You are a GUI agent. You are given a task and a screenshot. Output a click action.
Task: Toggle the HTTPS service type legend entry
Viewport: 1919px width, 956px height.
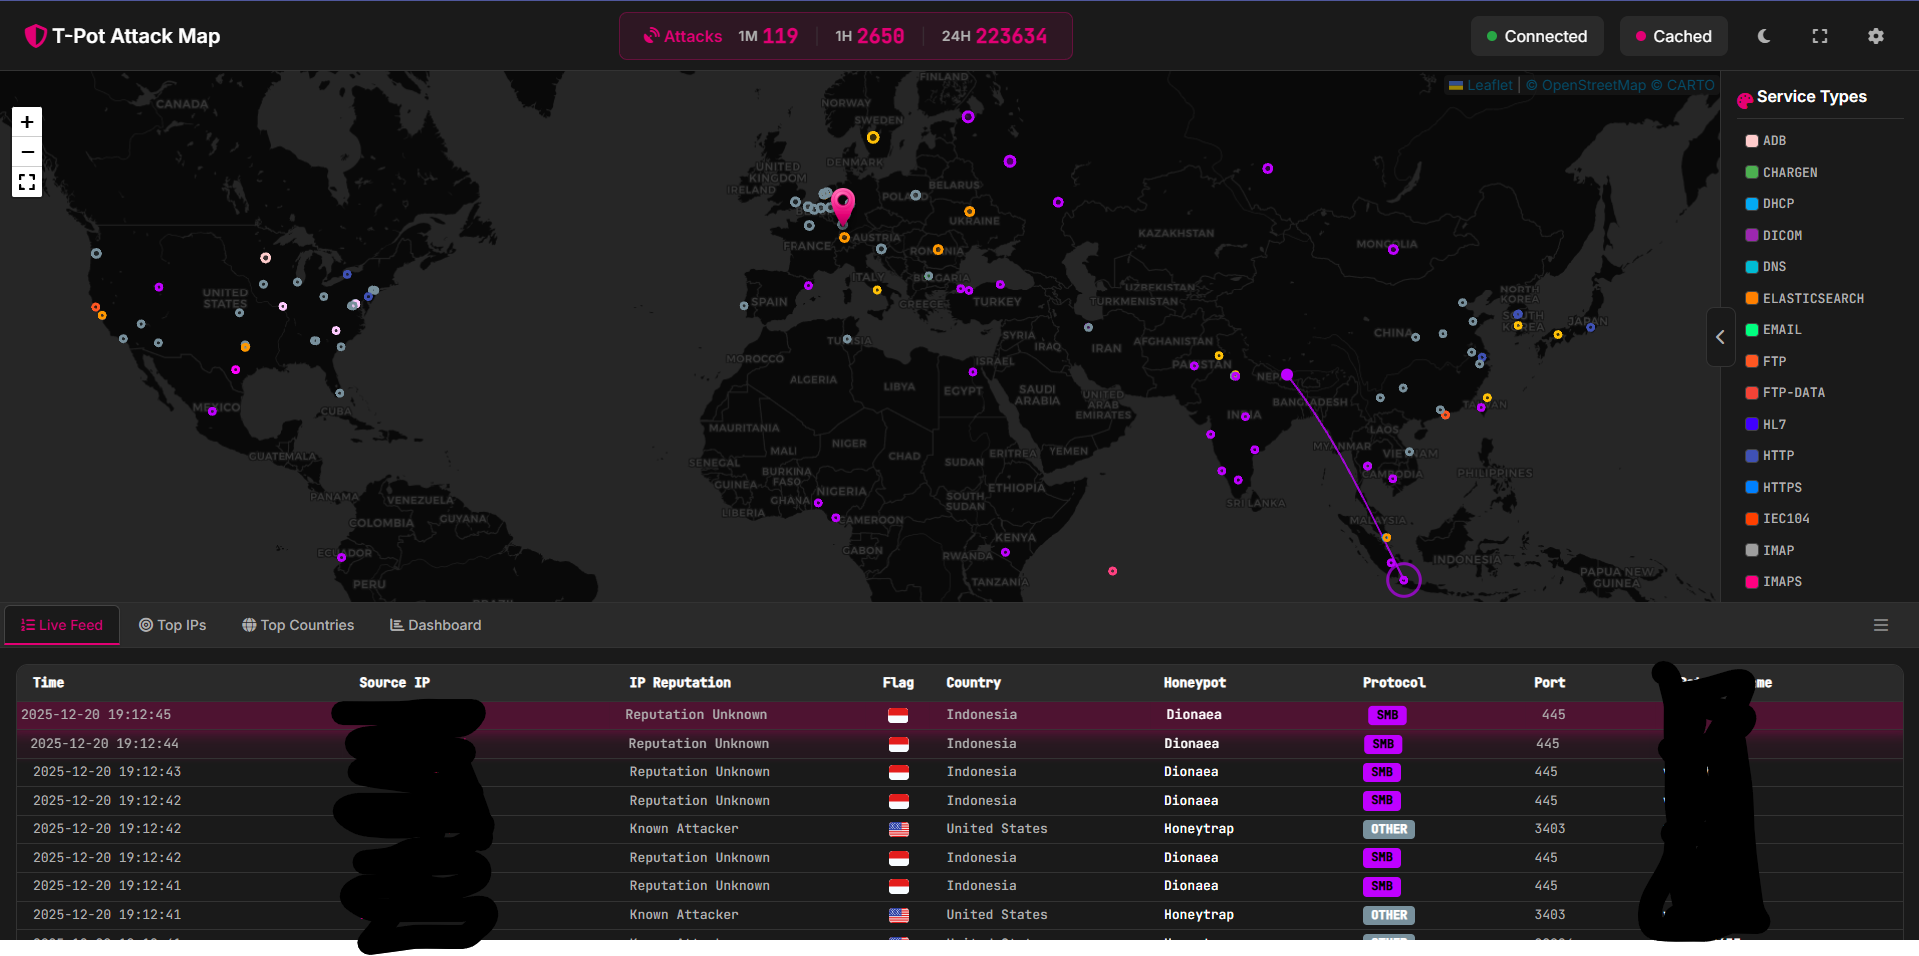tap(1781, 487)
